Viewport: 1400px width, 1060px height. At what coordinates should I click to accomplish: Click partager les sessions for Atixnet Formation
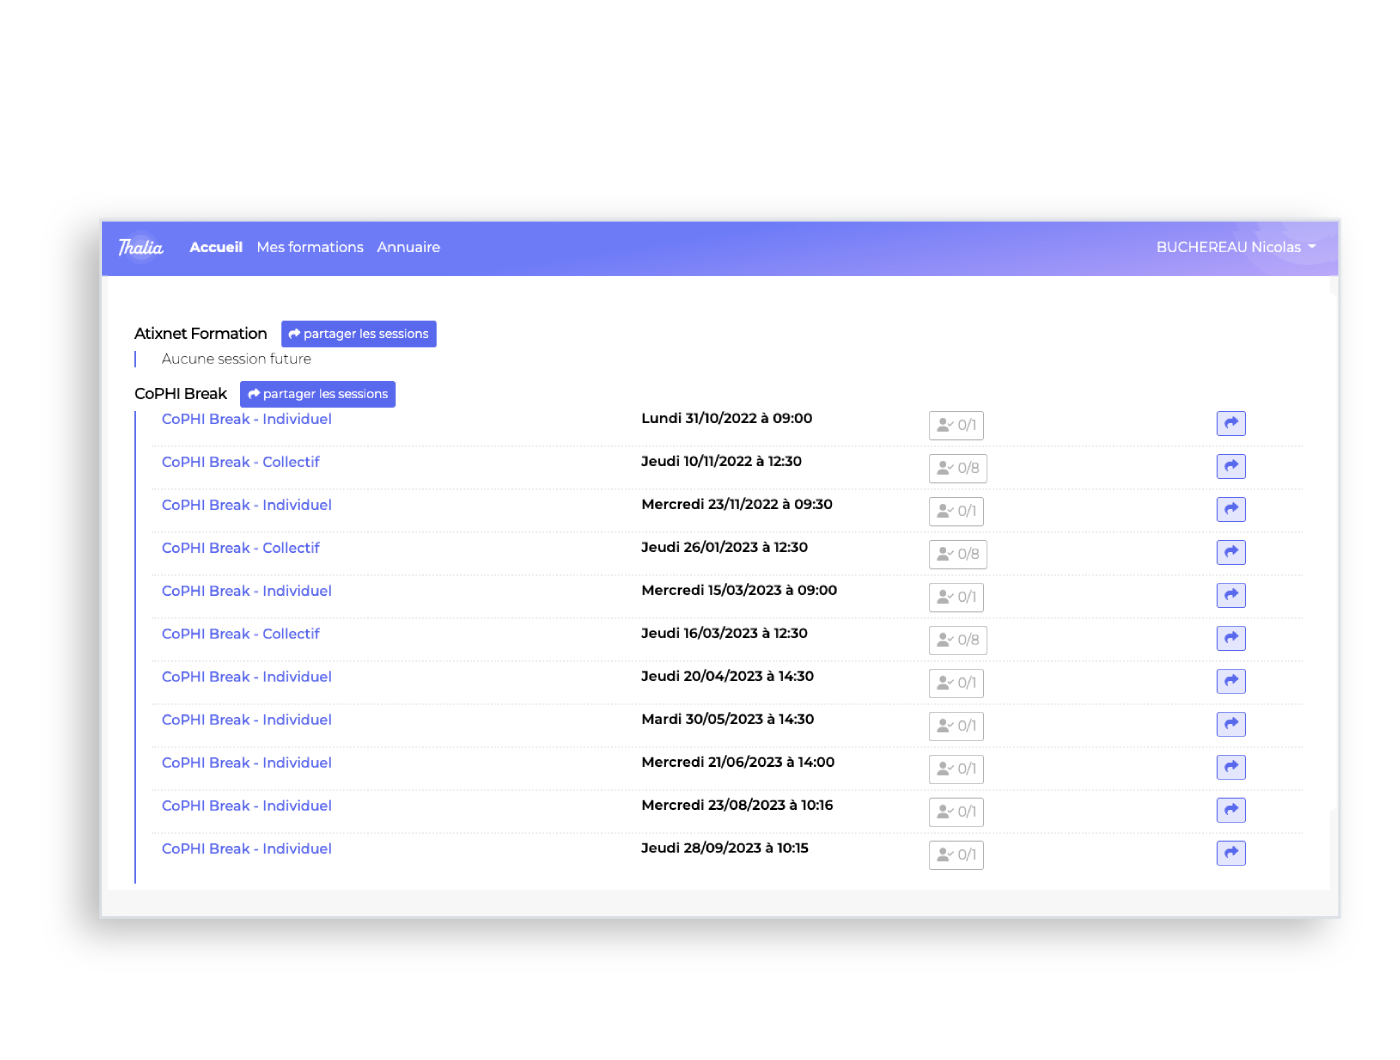(358, 334)
